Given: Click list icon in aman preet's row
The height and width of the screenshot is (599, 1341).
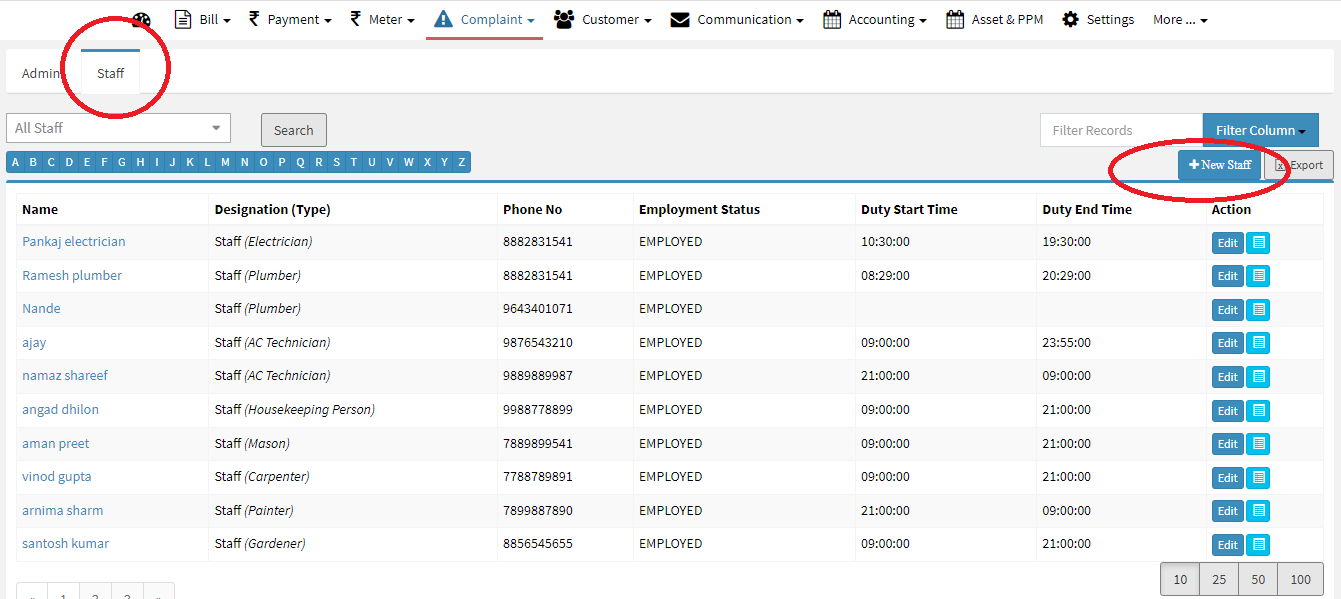Looking at the screenshot, I should point(1258,444).
